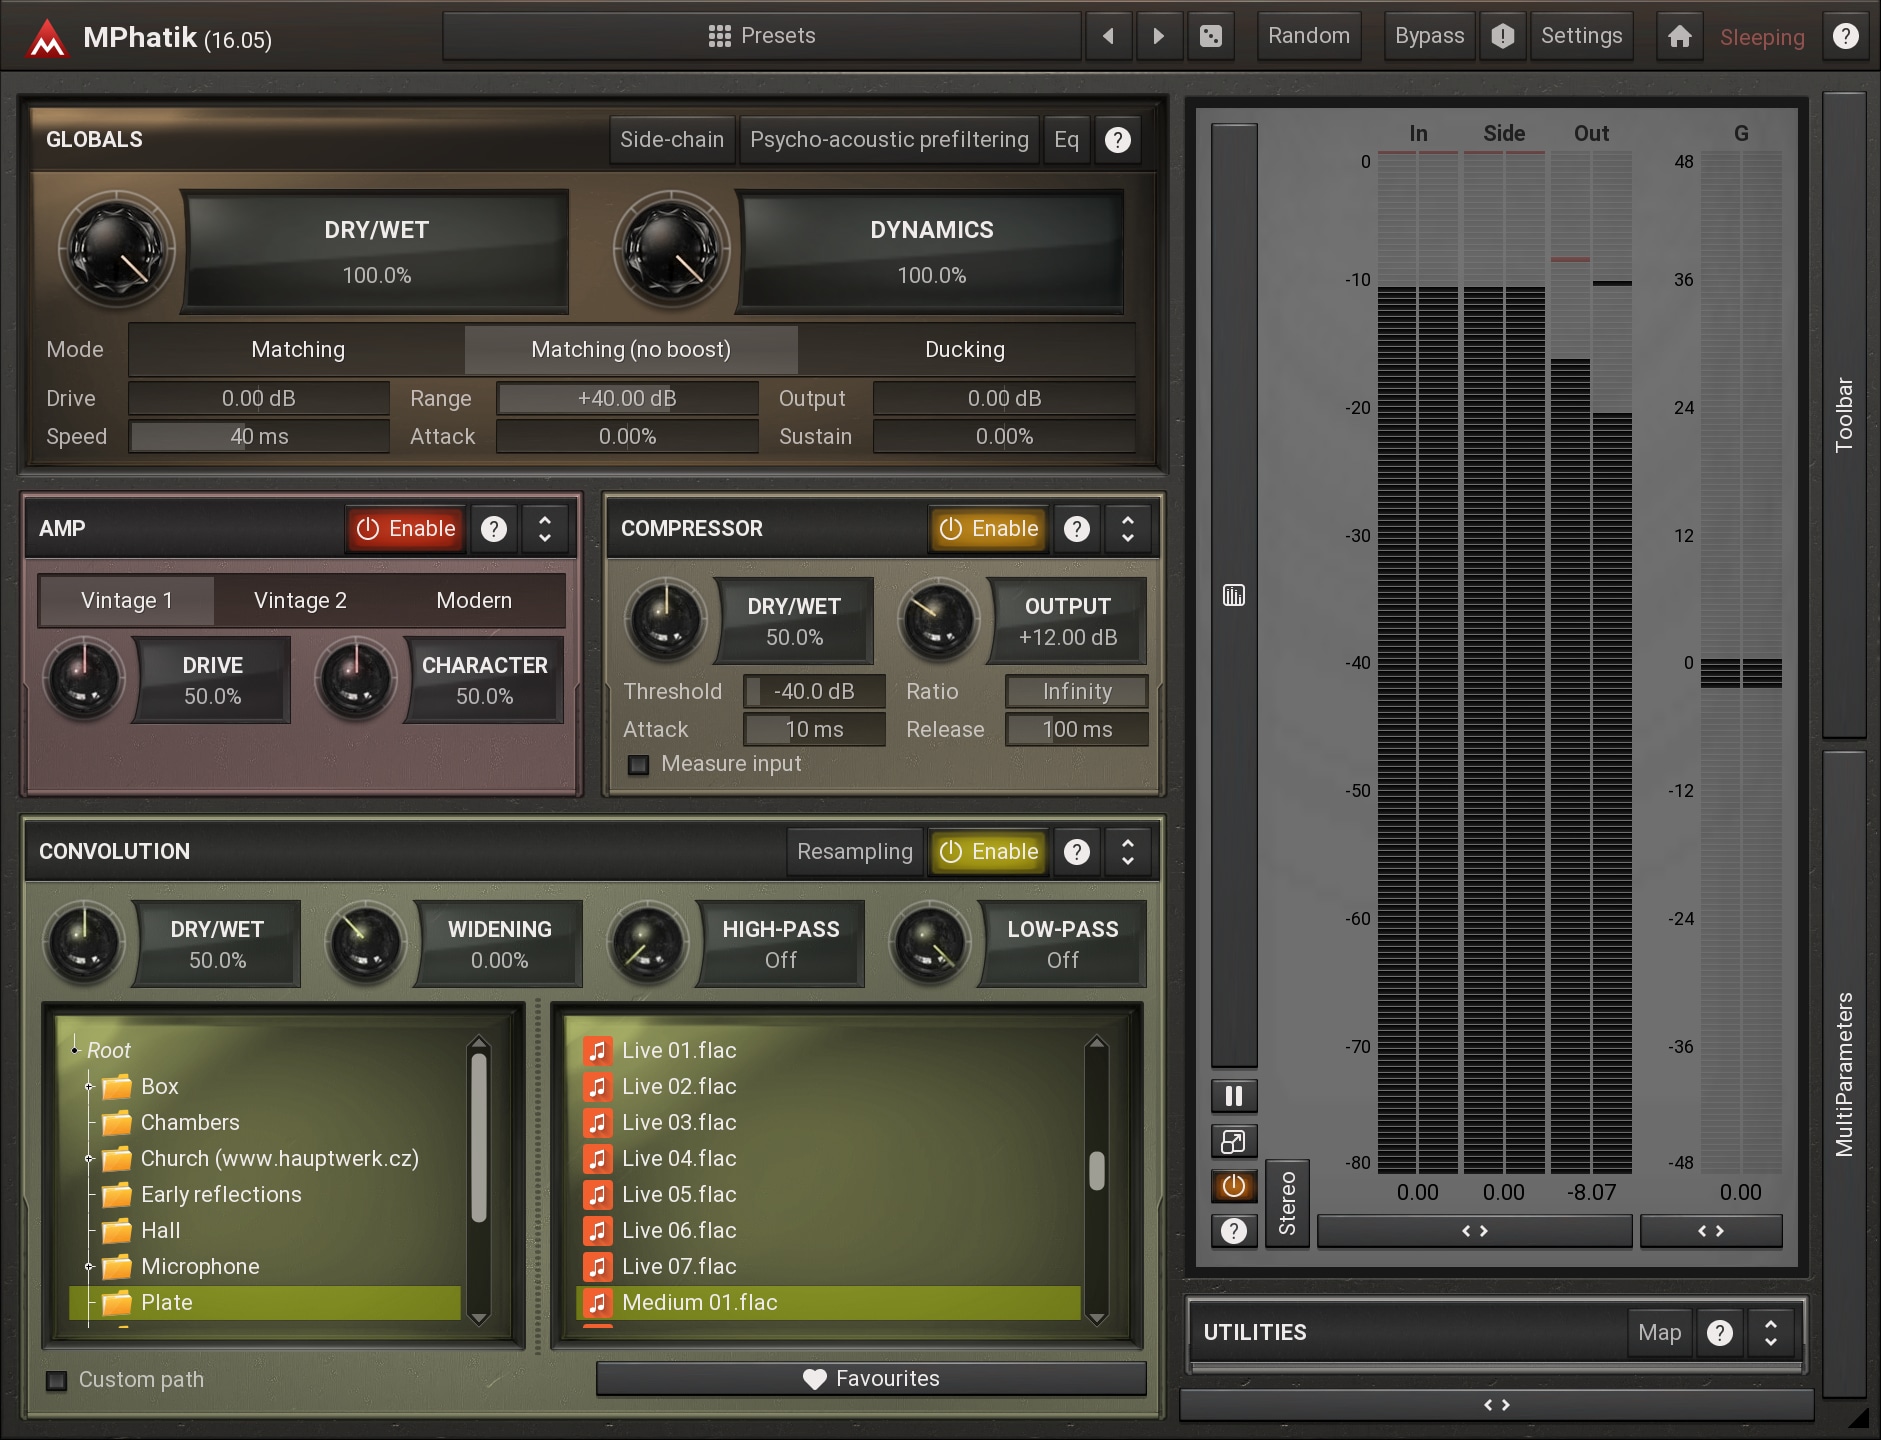Click the exclamation panic icon next to Bypass

(x=1502, y=36)
